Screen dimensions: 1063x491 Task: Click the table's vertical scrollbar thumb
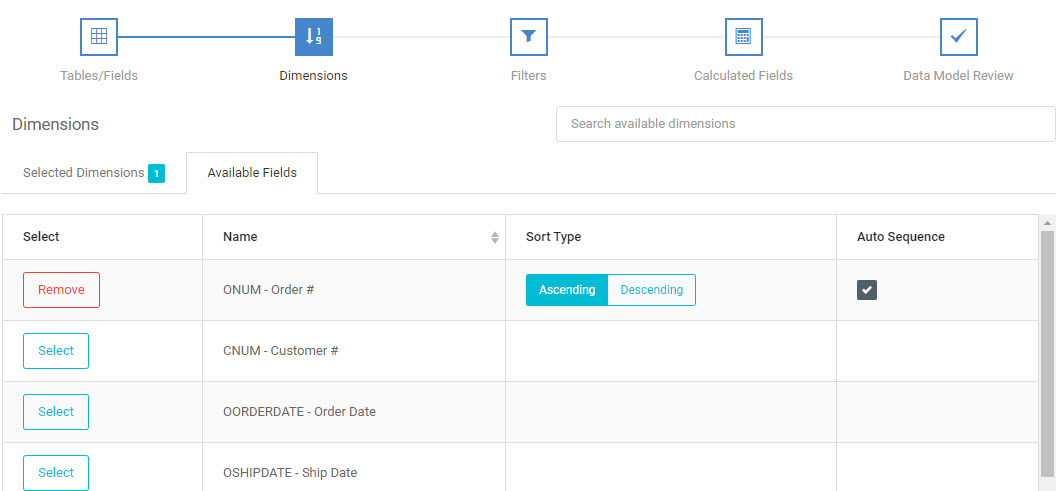click(x=1047, y=359)
